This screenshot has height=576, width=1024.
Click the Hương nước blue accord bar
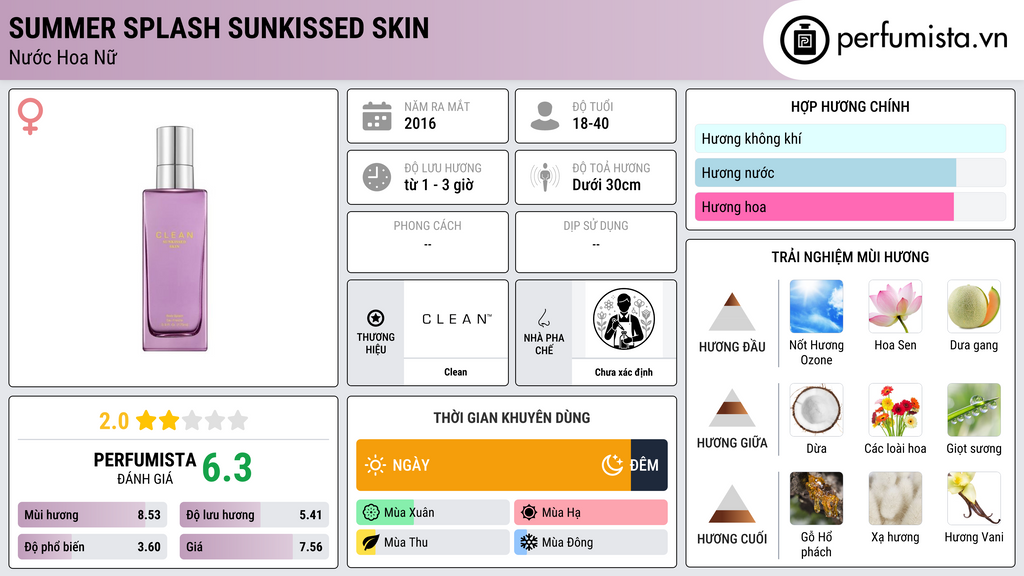(x=825, y=173)
